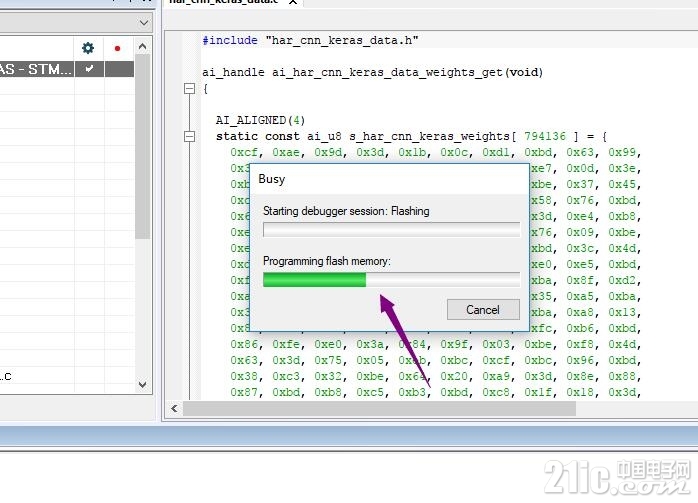The width and height of the screenshot is (698, 503).
Task: Cancel the flash programming in the Busy dialog
Action: pyautogui.click(x=483, y=309)
